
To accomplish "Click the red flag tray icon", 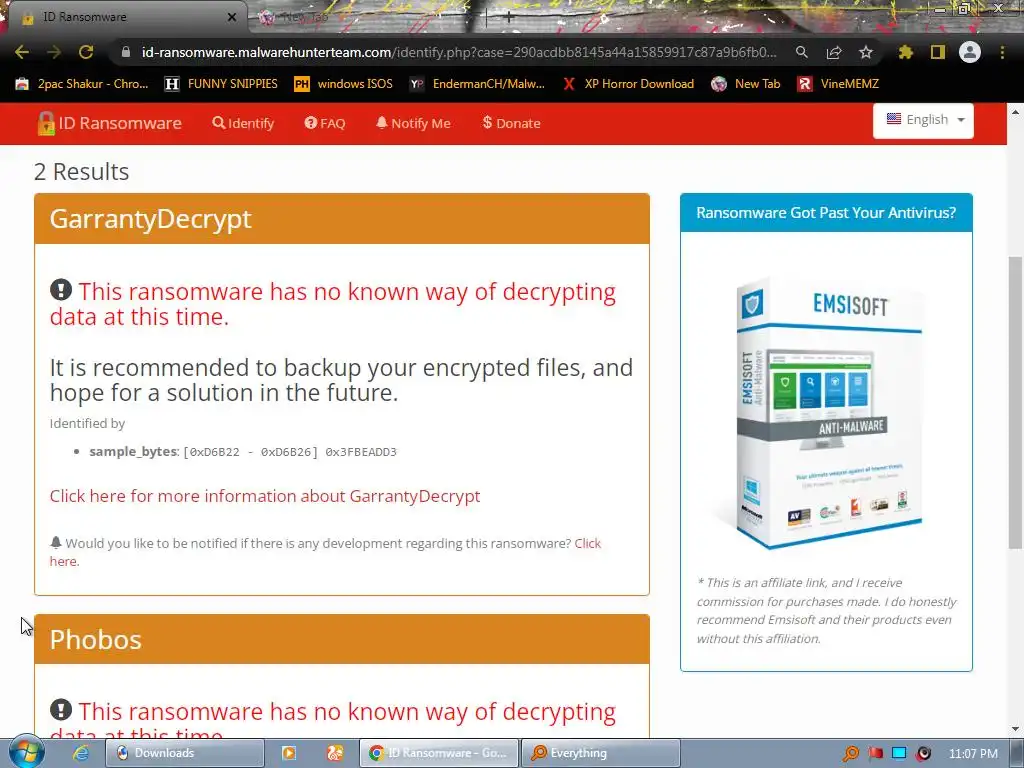I will click(x=876, y=754).
